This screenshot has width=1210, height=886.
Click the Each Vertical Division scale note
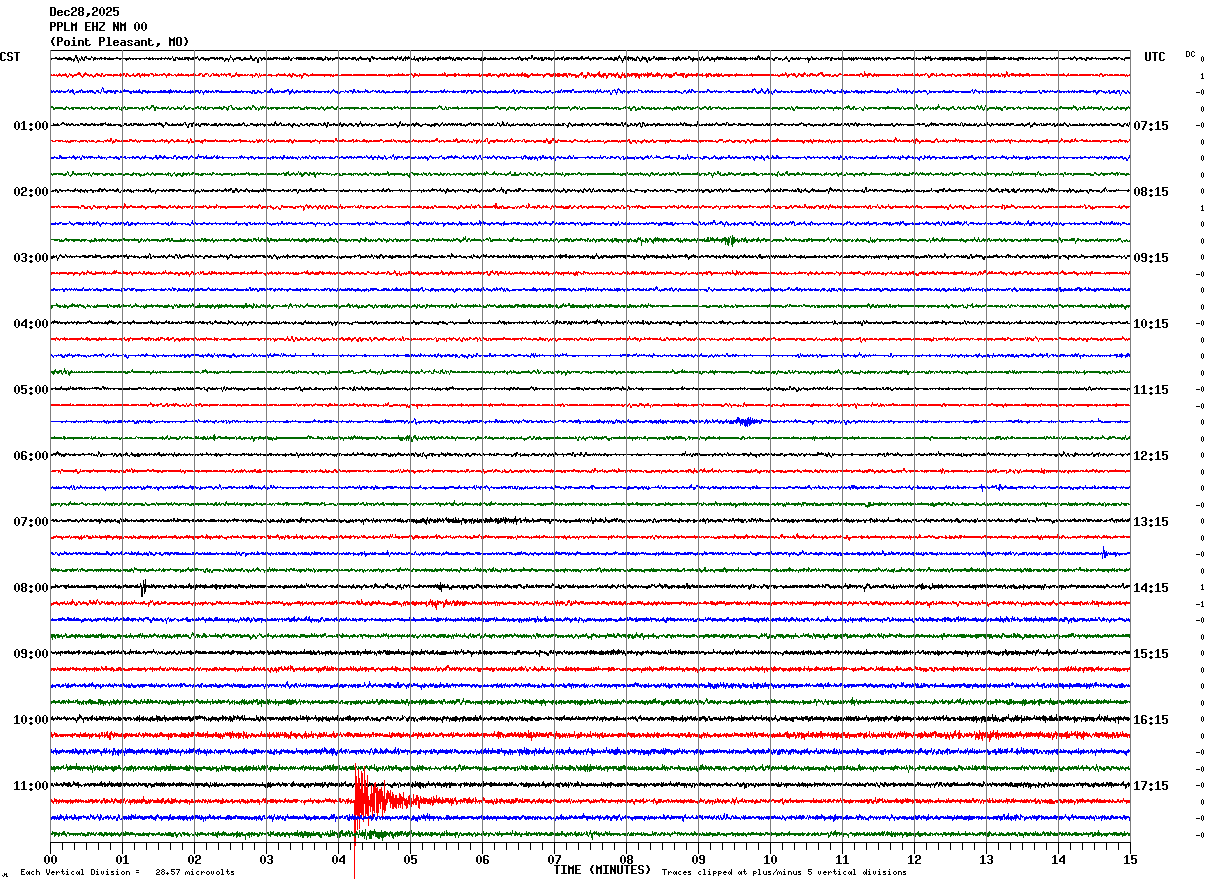[127, 873]
